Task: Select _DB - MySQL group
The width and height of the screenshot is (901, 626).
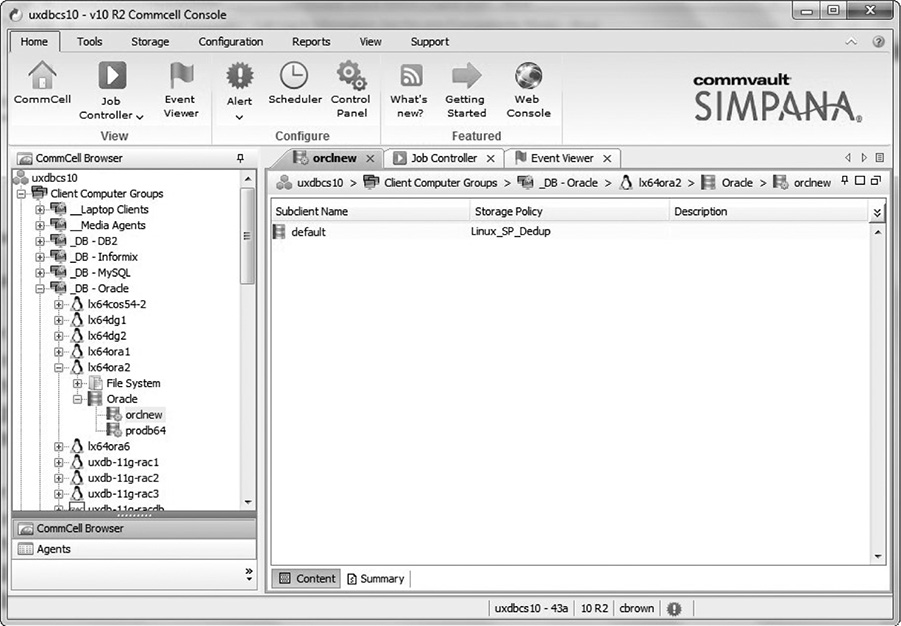Action: (x=101, y=273)
